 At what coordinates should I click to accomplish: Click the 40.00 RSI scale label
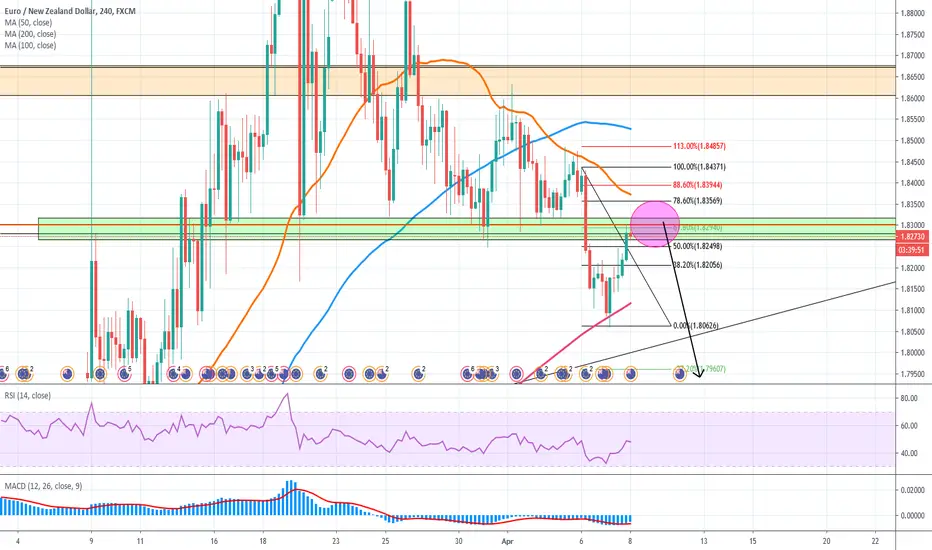click(x=909, y=453)
